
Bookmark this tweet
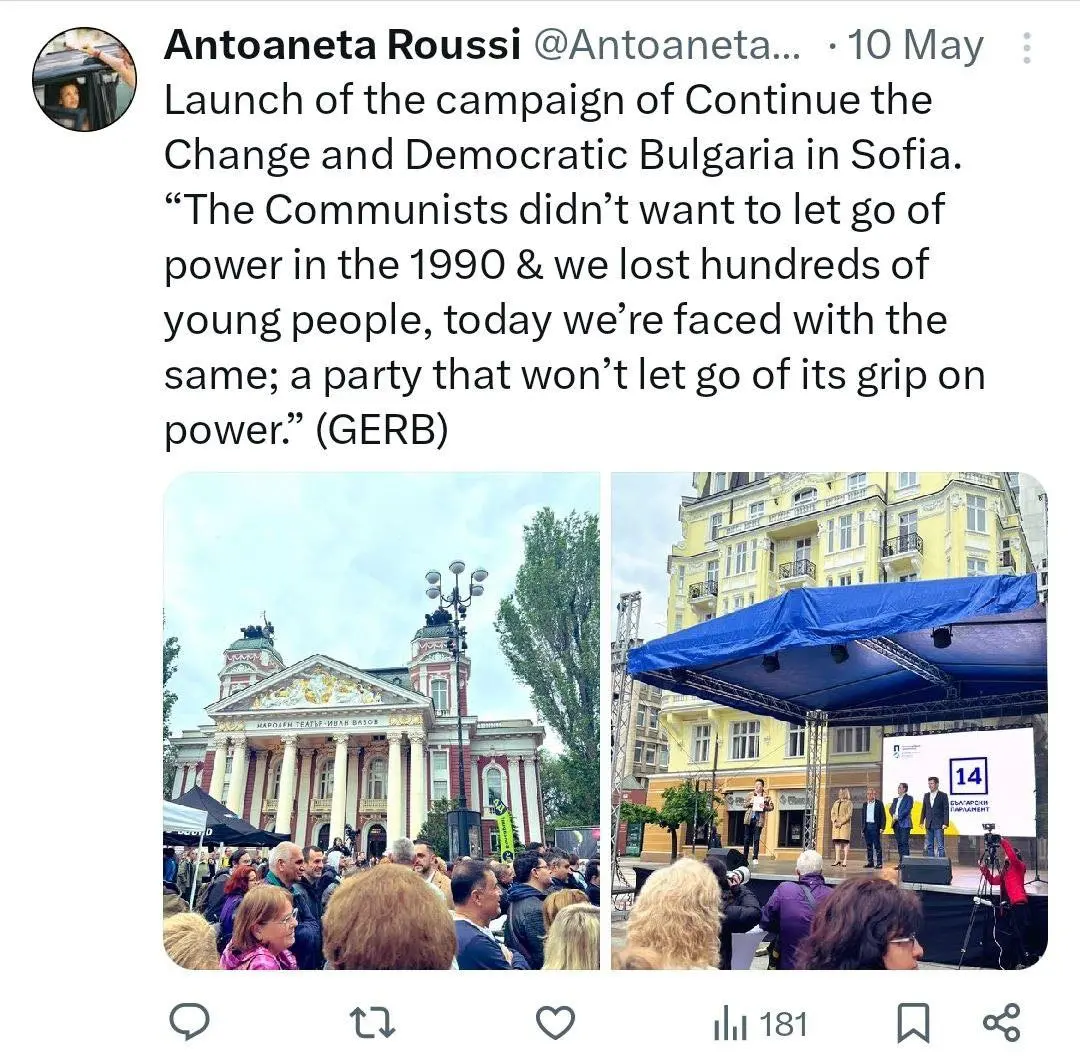pyautogui.click(x=913, y=1023)
